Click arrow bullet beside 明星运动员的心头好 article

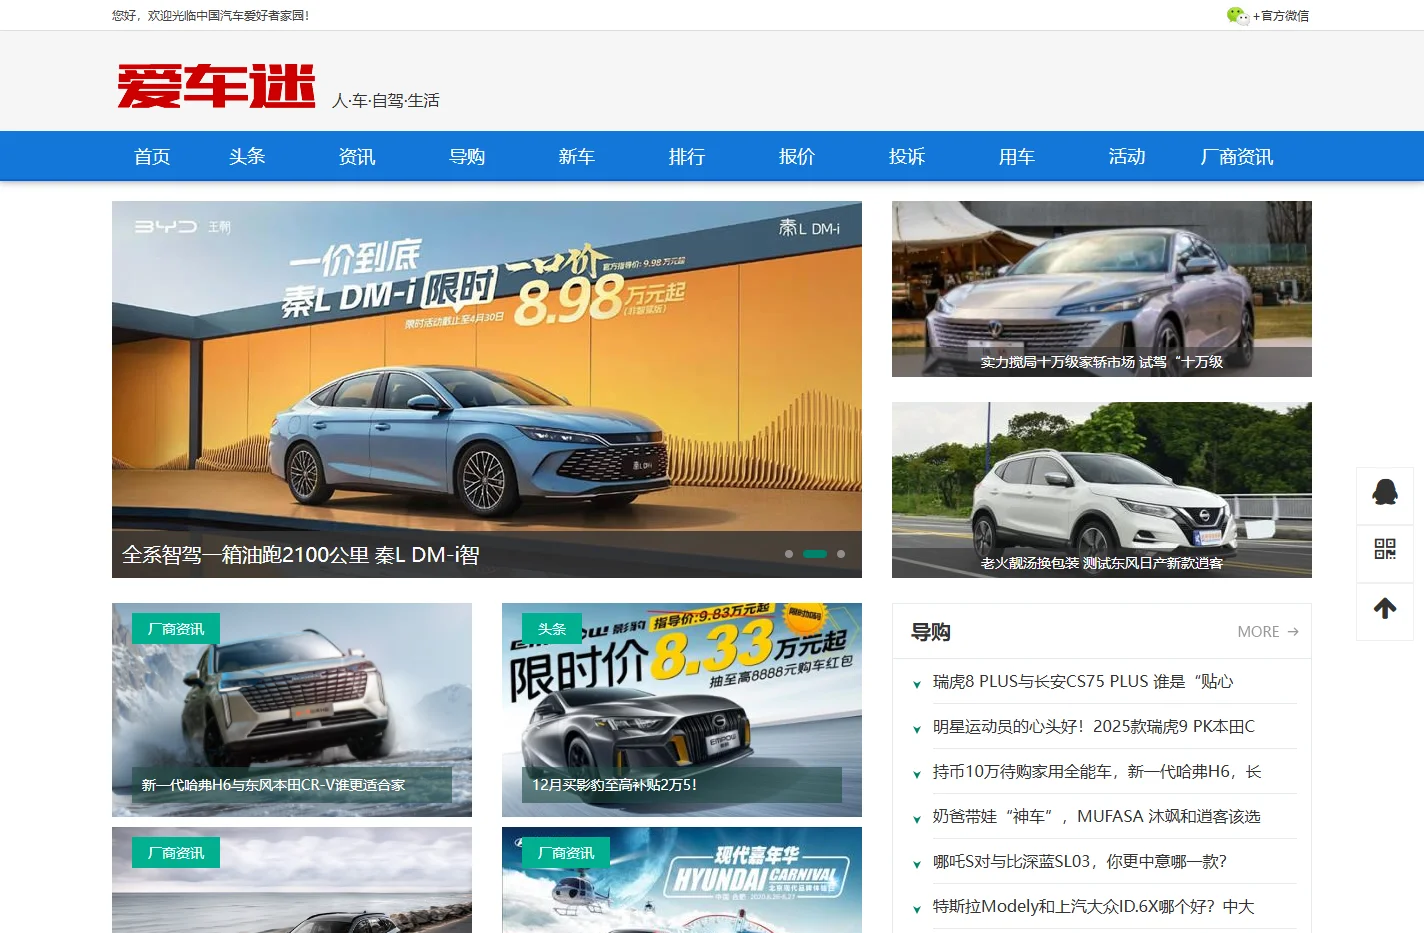coord(916,730)
